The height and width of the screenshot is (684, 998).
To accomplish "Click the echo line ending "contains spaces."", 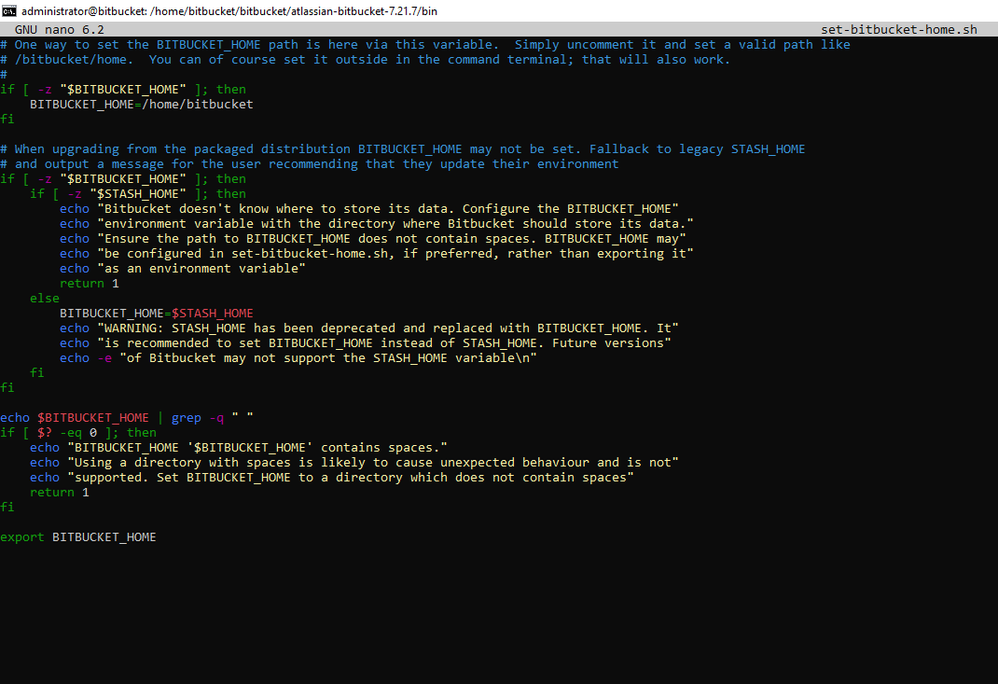I will 239,447.
